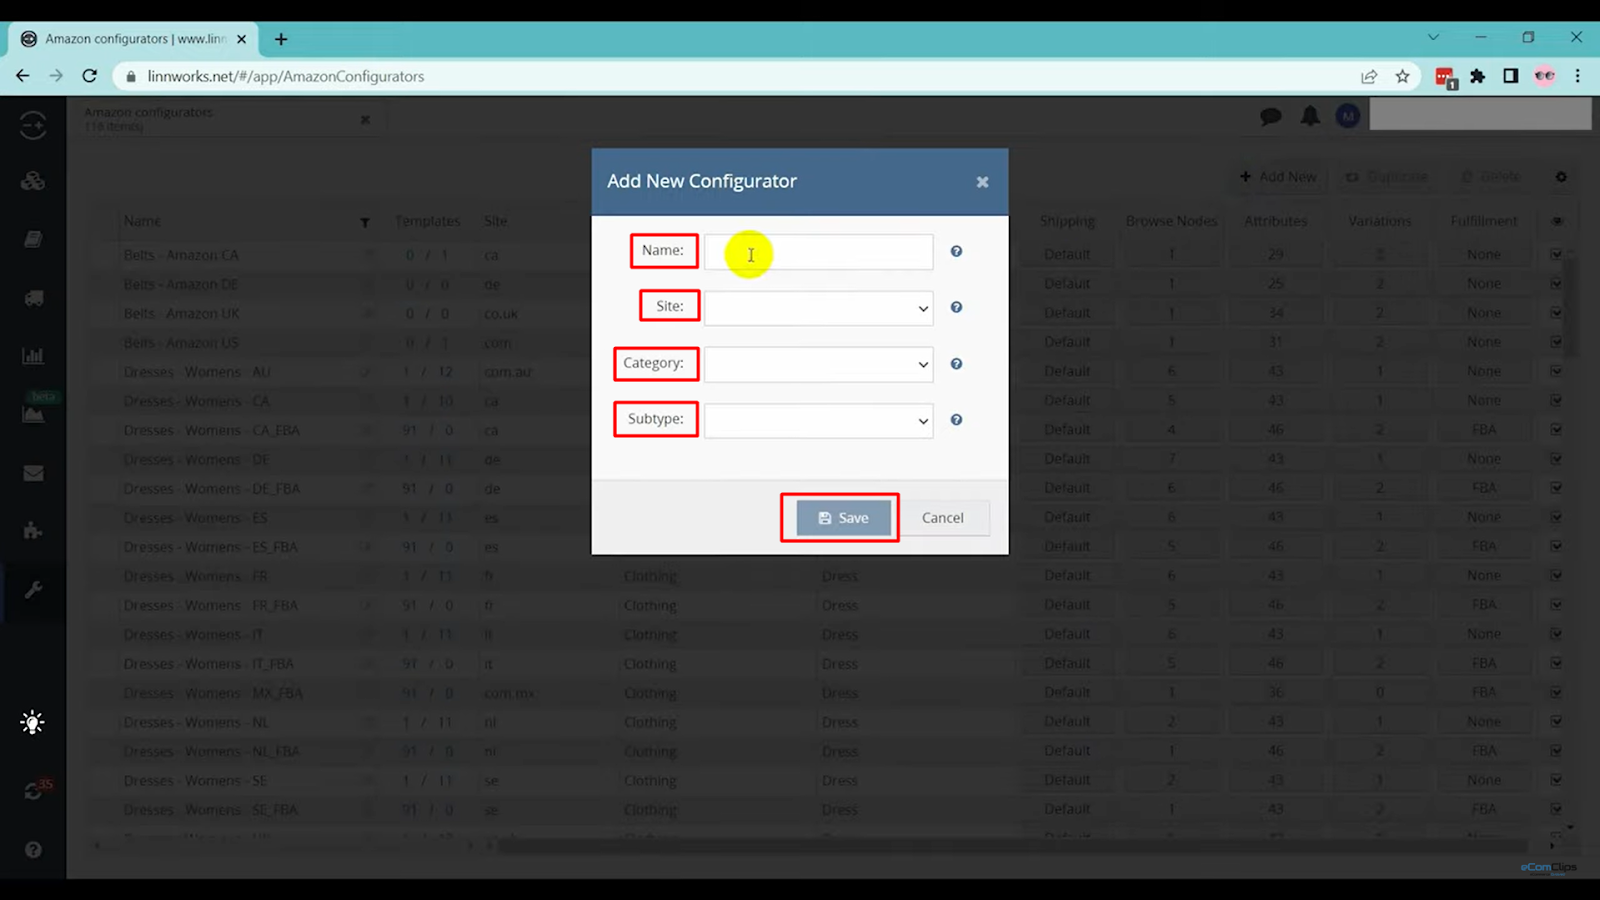Sort by the Templates column header

pos(427,221)
